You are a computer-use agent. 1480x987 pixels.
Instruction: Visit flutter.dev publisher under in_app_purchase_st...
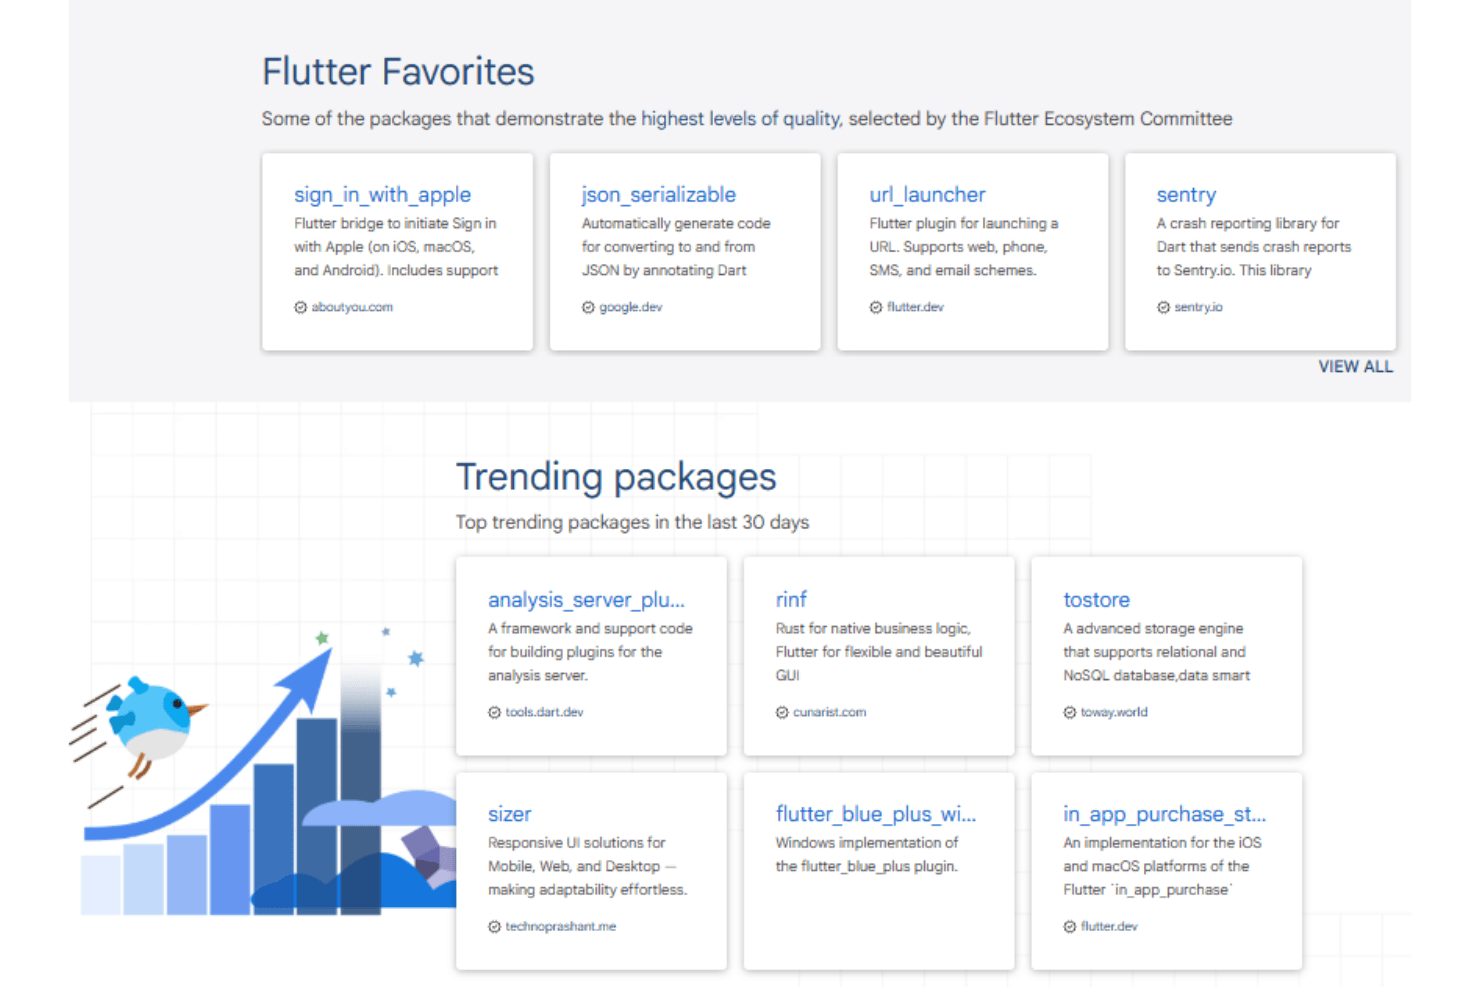[1109, 926]
